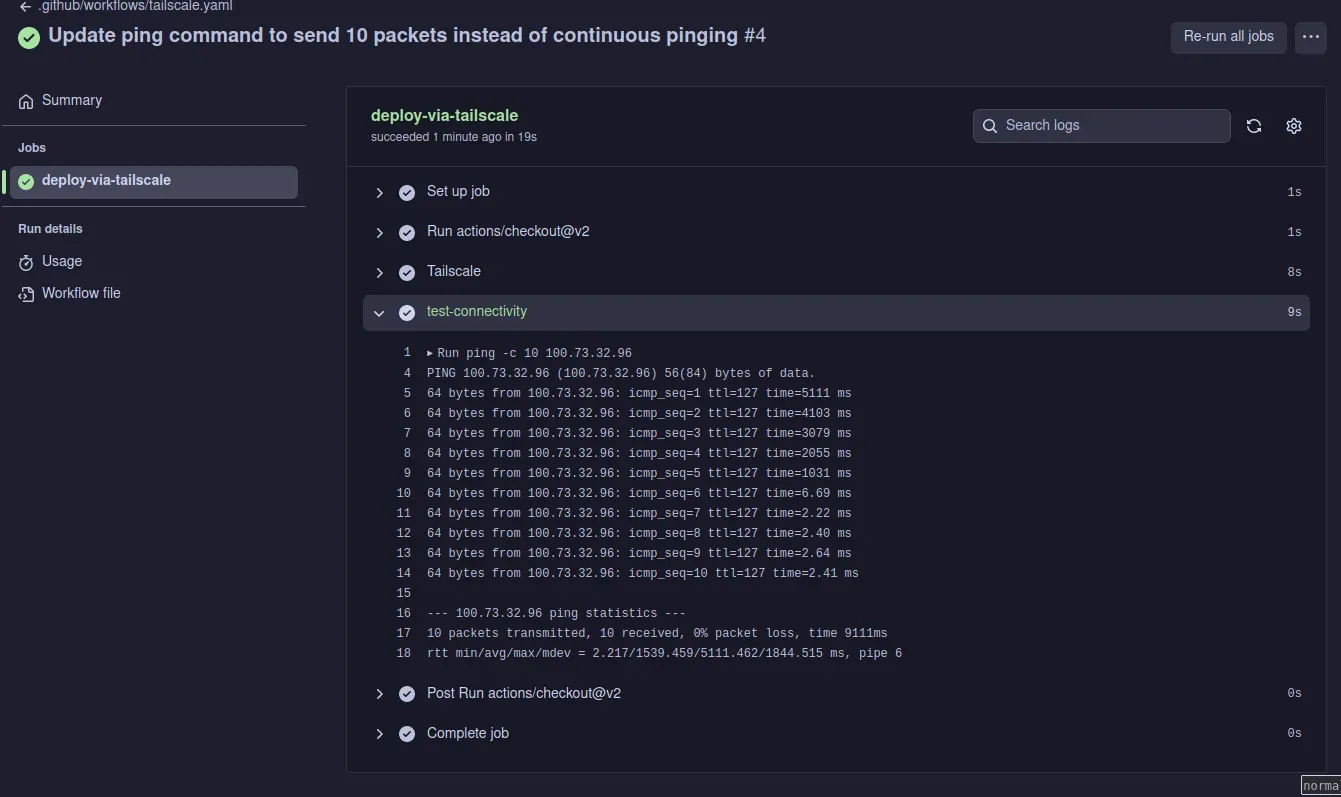Expand the Set up job step
The image size is (1341, 797).
click(x=379, y=192)
